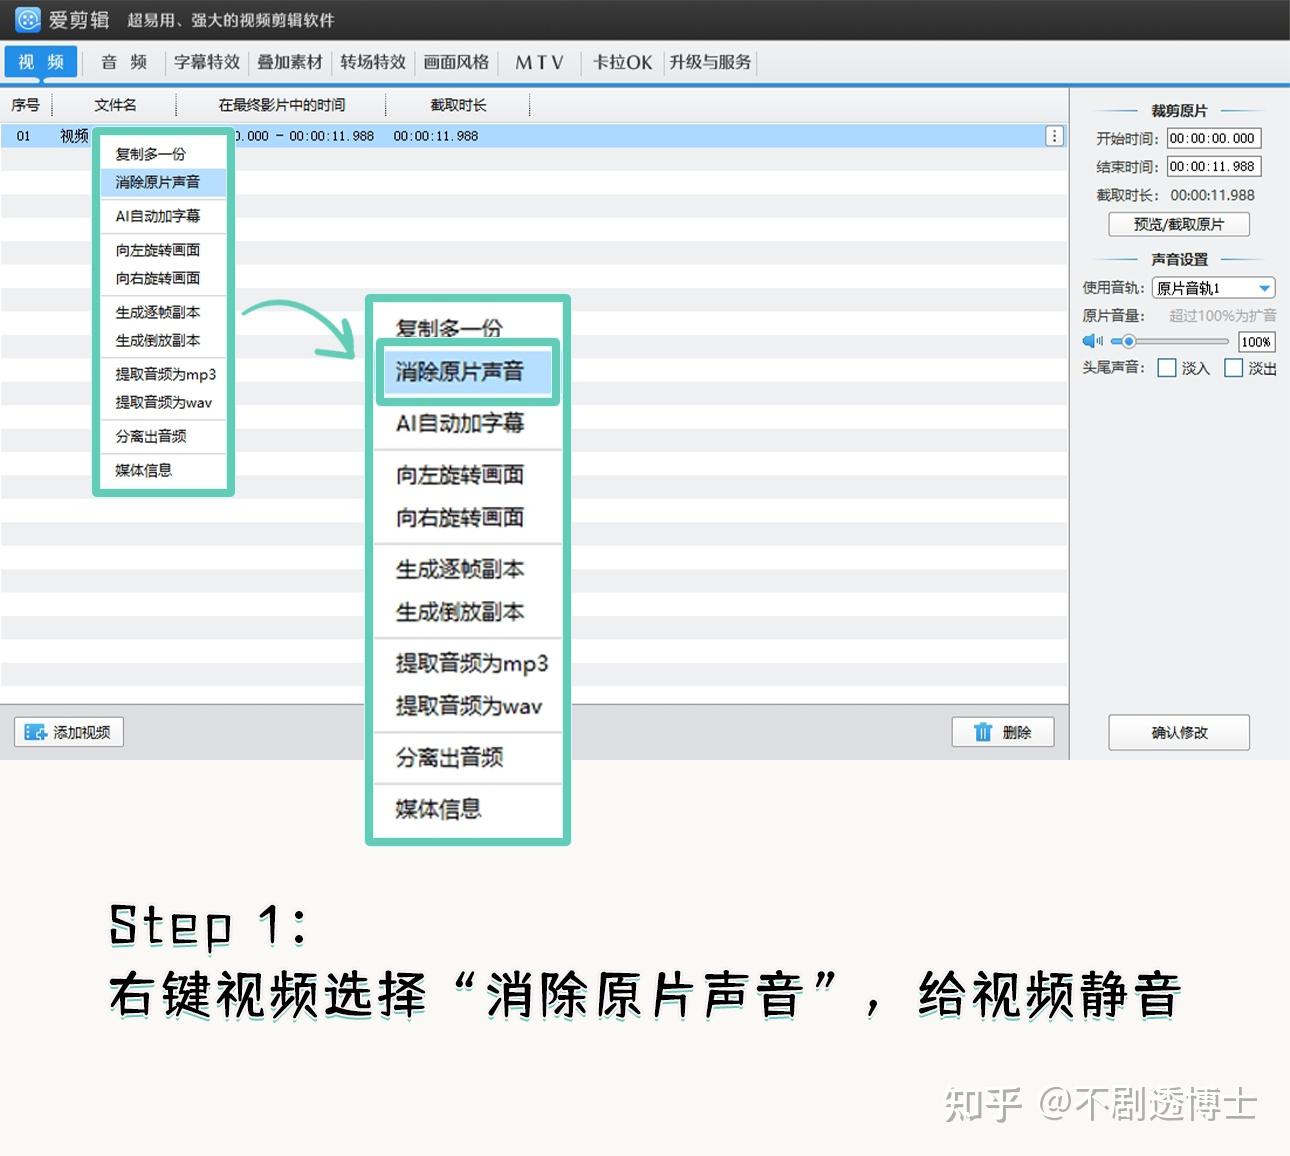The width and height of the screenshot is (1290, 1156).
Task: Choose 复制多一份 in the original small context menu
Action: point(151,154)
